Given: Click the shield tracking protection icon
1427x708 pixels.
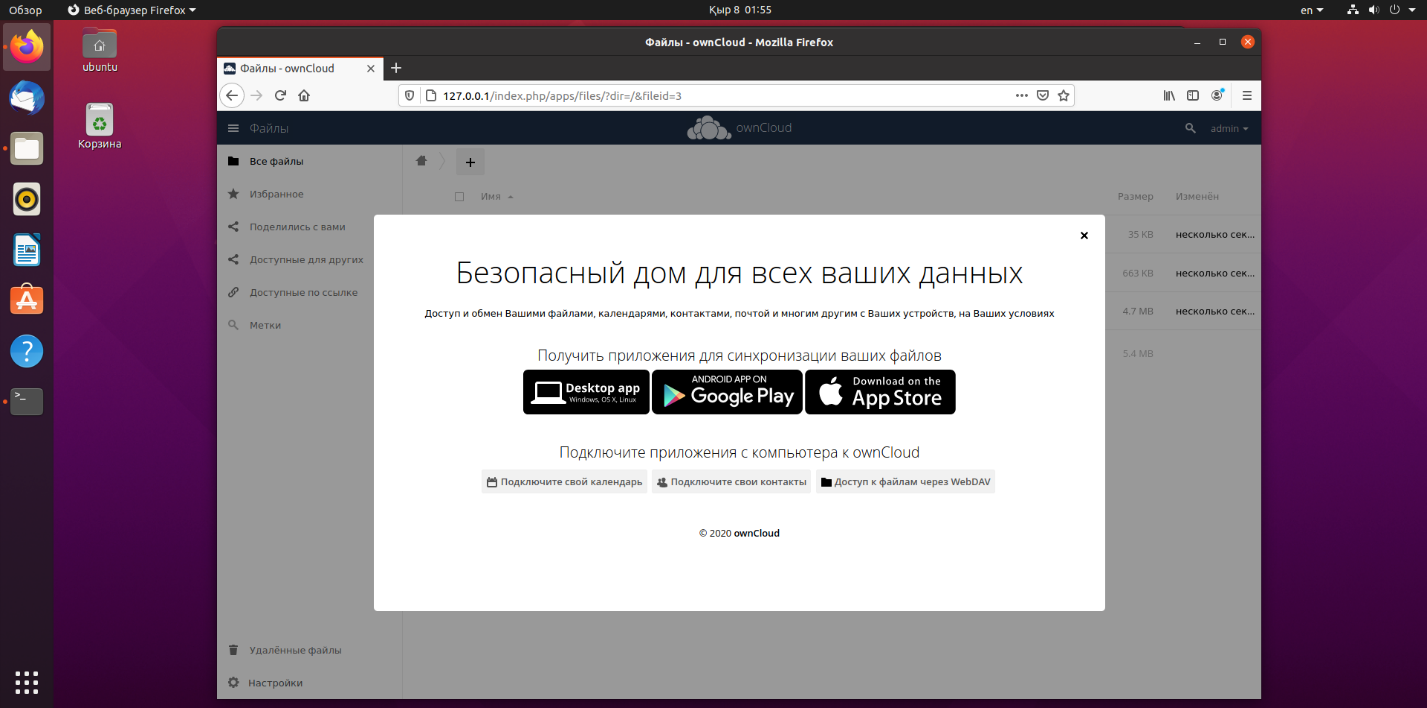Looking at the screenshot, I should 410,96.
